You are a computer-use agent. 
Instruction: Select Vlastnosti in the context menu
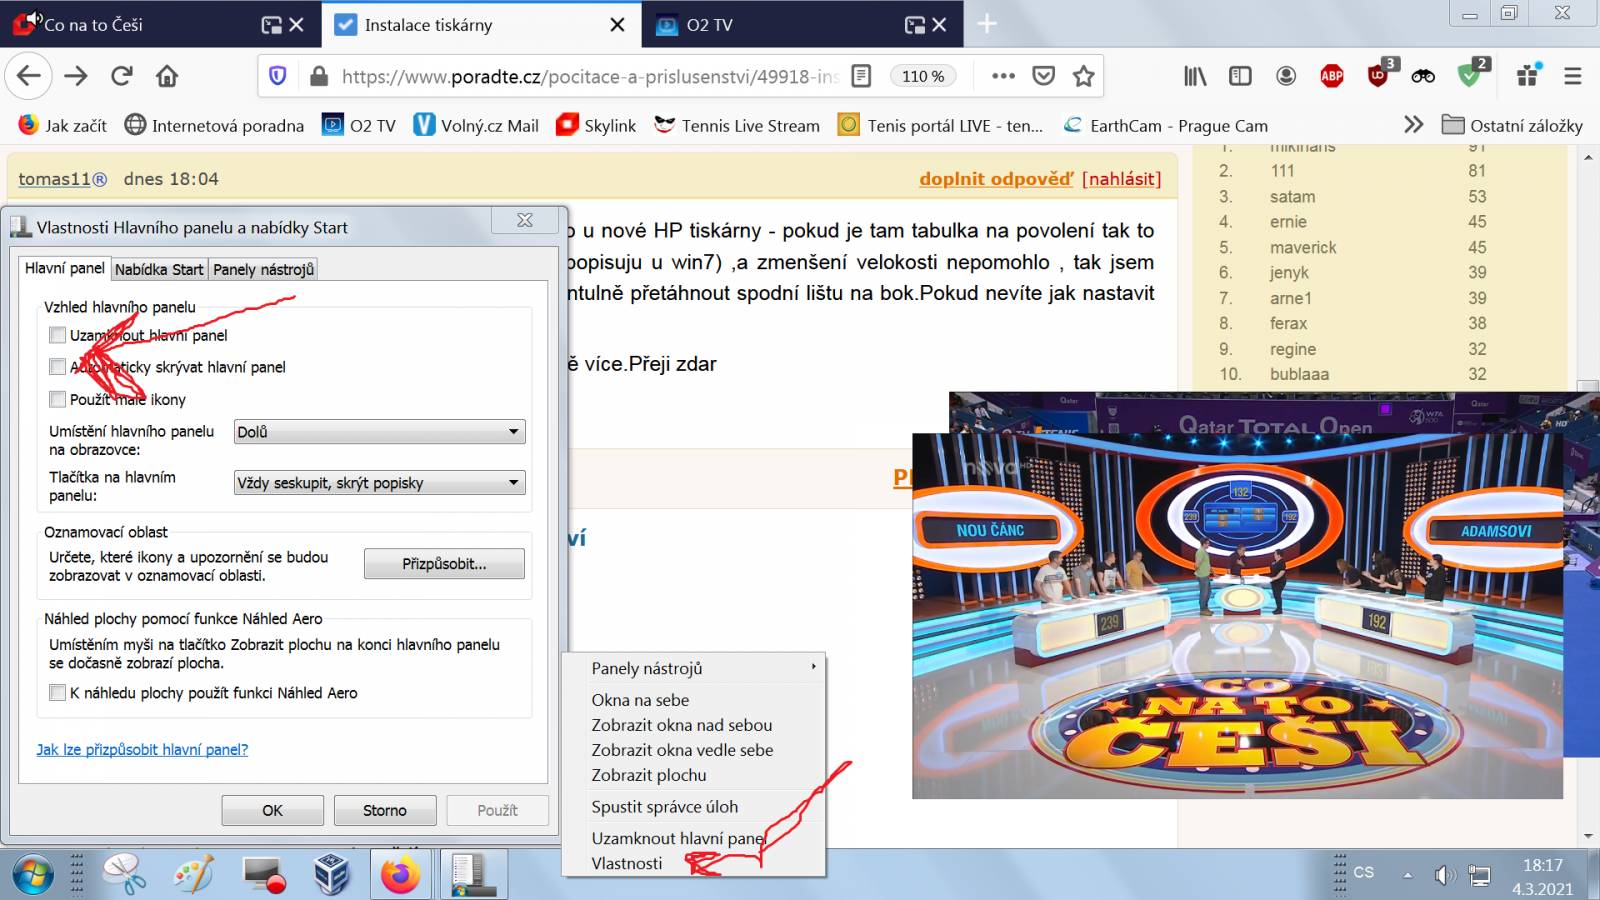click(627, 863)
